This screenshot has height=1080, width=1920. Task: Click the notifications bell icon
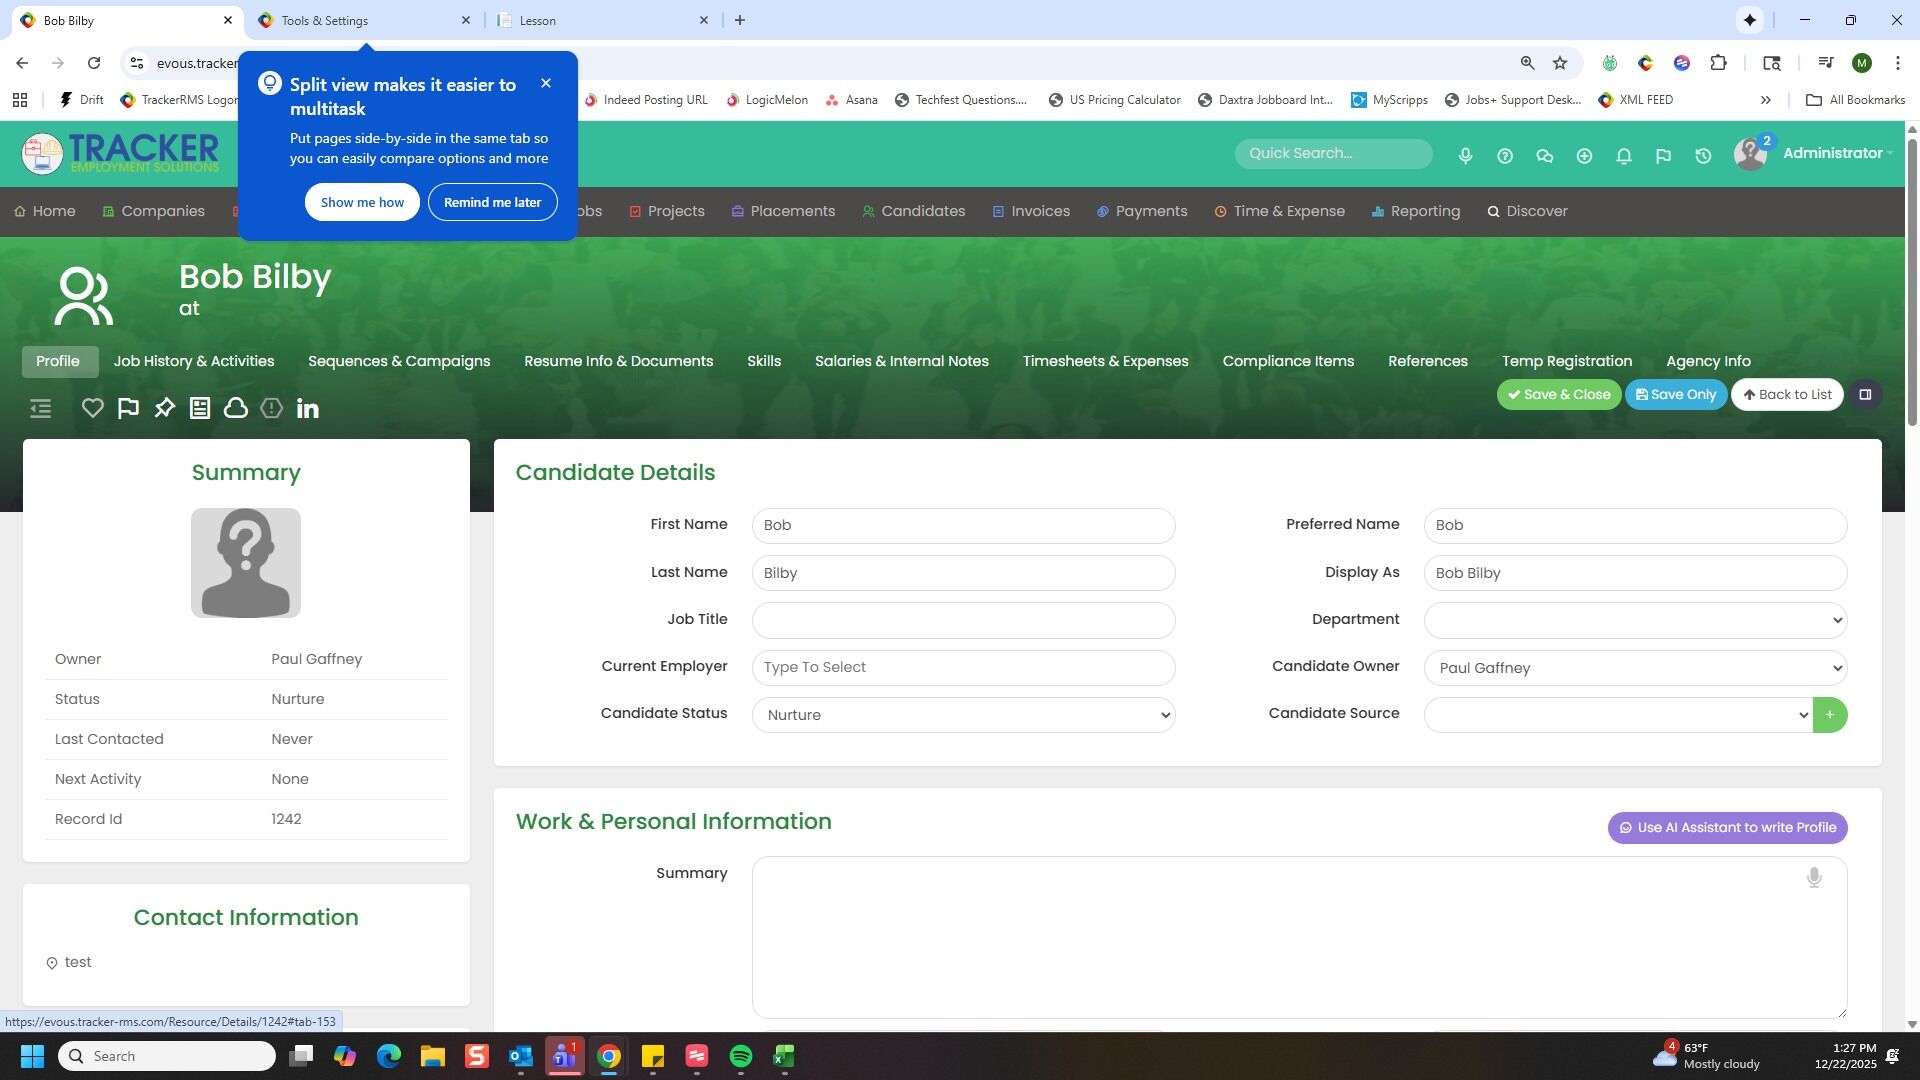1624,156
